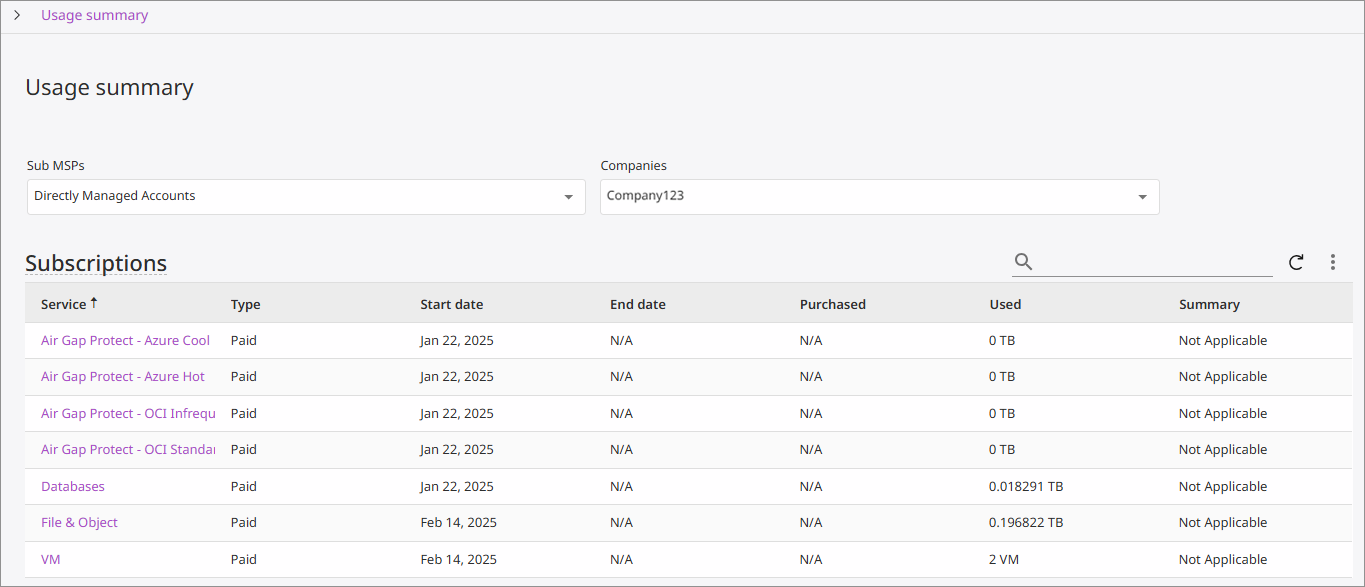Sort by the Start date column header
1365x587 pixels.
coord(451,305)
